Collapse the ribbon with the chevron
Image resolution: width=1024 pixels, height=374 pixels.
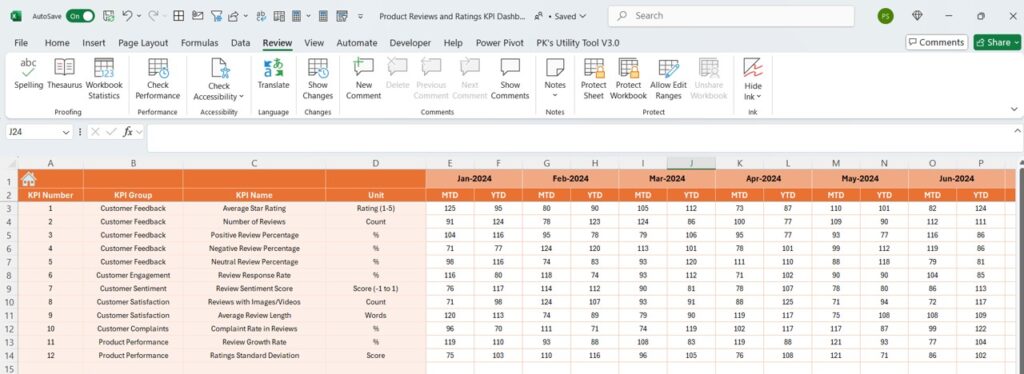click(1014, 109)
